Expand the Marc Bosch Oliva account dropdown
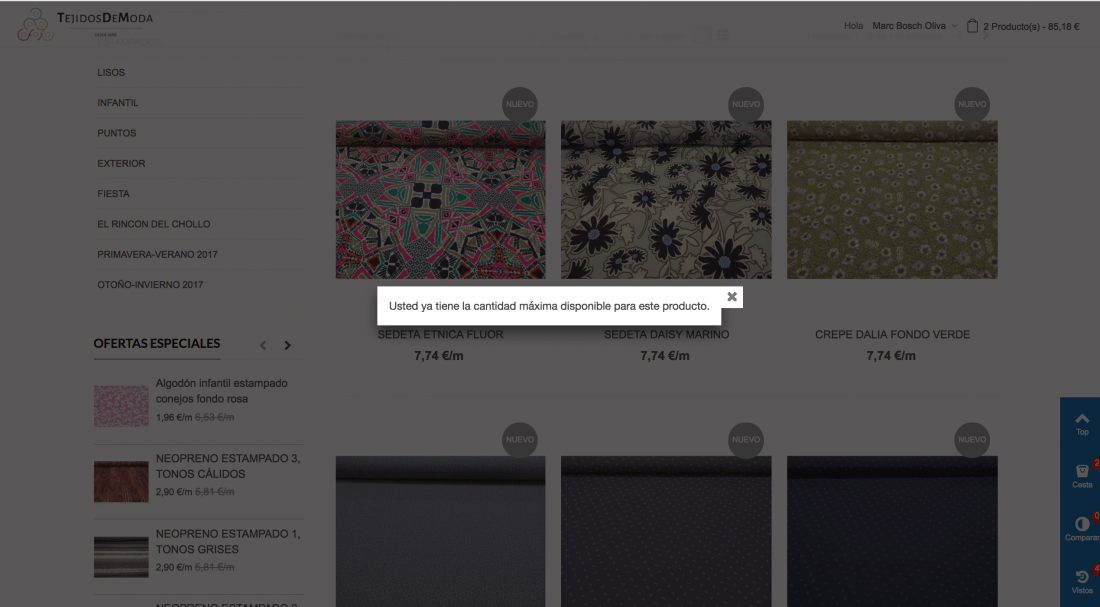Image resolution: width=1100 pixels, height=607 pixels. [x=915, y=26]
